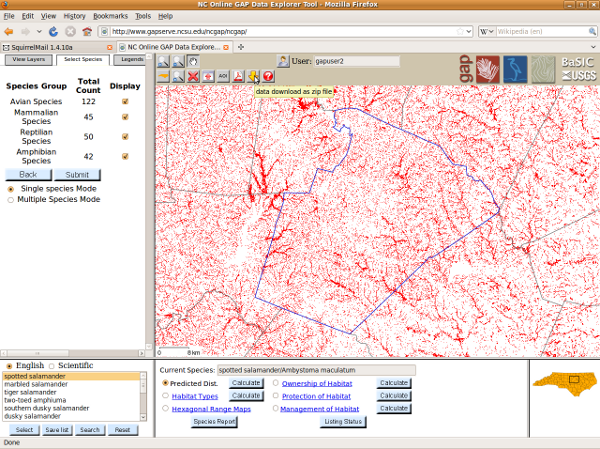The width and height of the screenshot is (600, 449).
Task: Open the back history dropdown arrow
Action: 39,31
